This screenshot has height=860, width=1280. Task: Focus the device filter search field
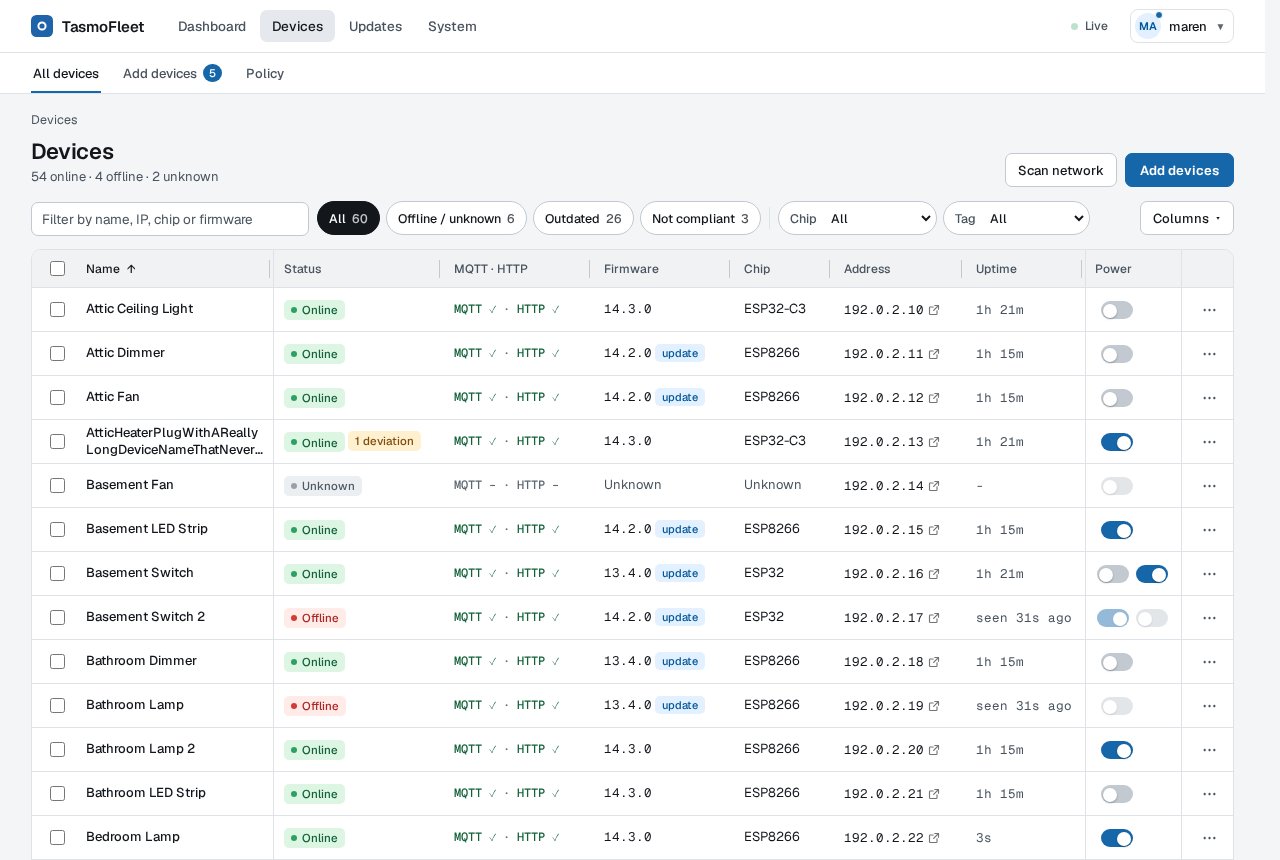tap(170, 219)
